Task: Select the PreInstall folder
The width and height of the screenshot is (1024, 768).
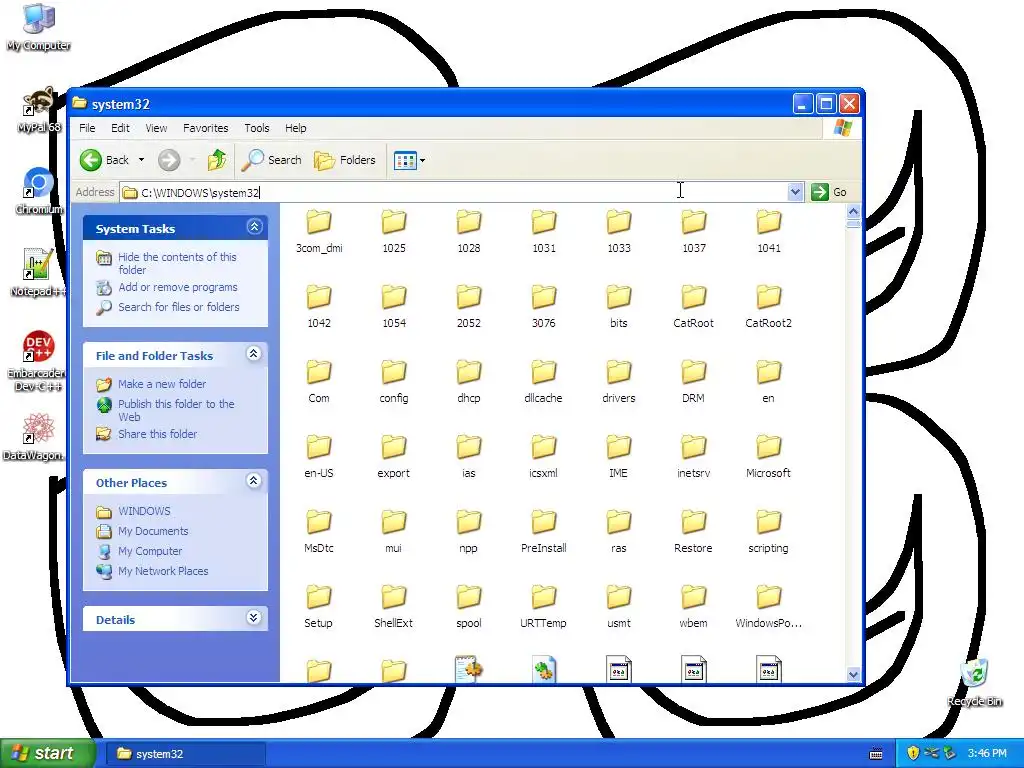Action: 543,532
